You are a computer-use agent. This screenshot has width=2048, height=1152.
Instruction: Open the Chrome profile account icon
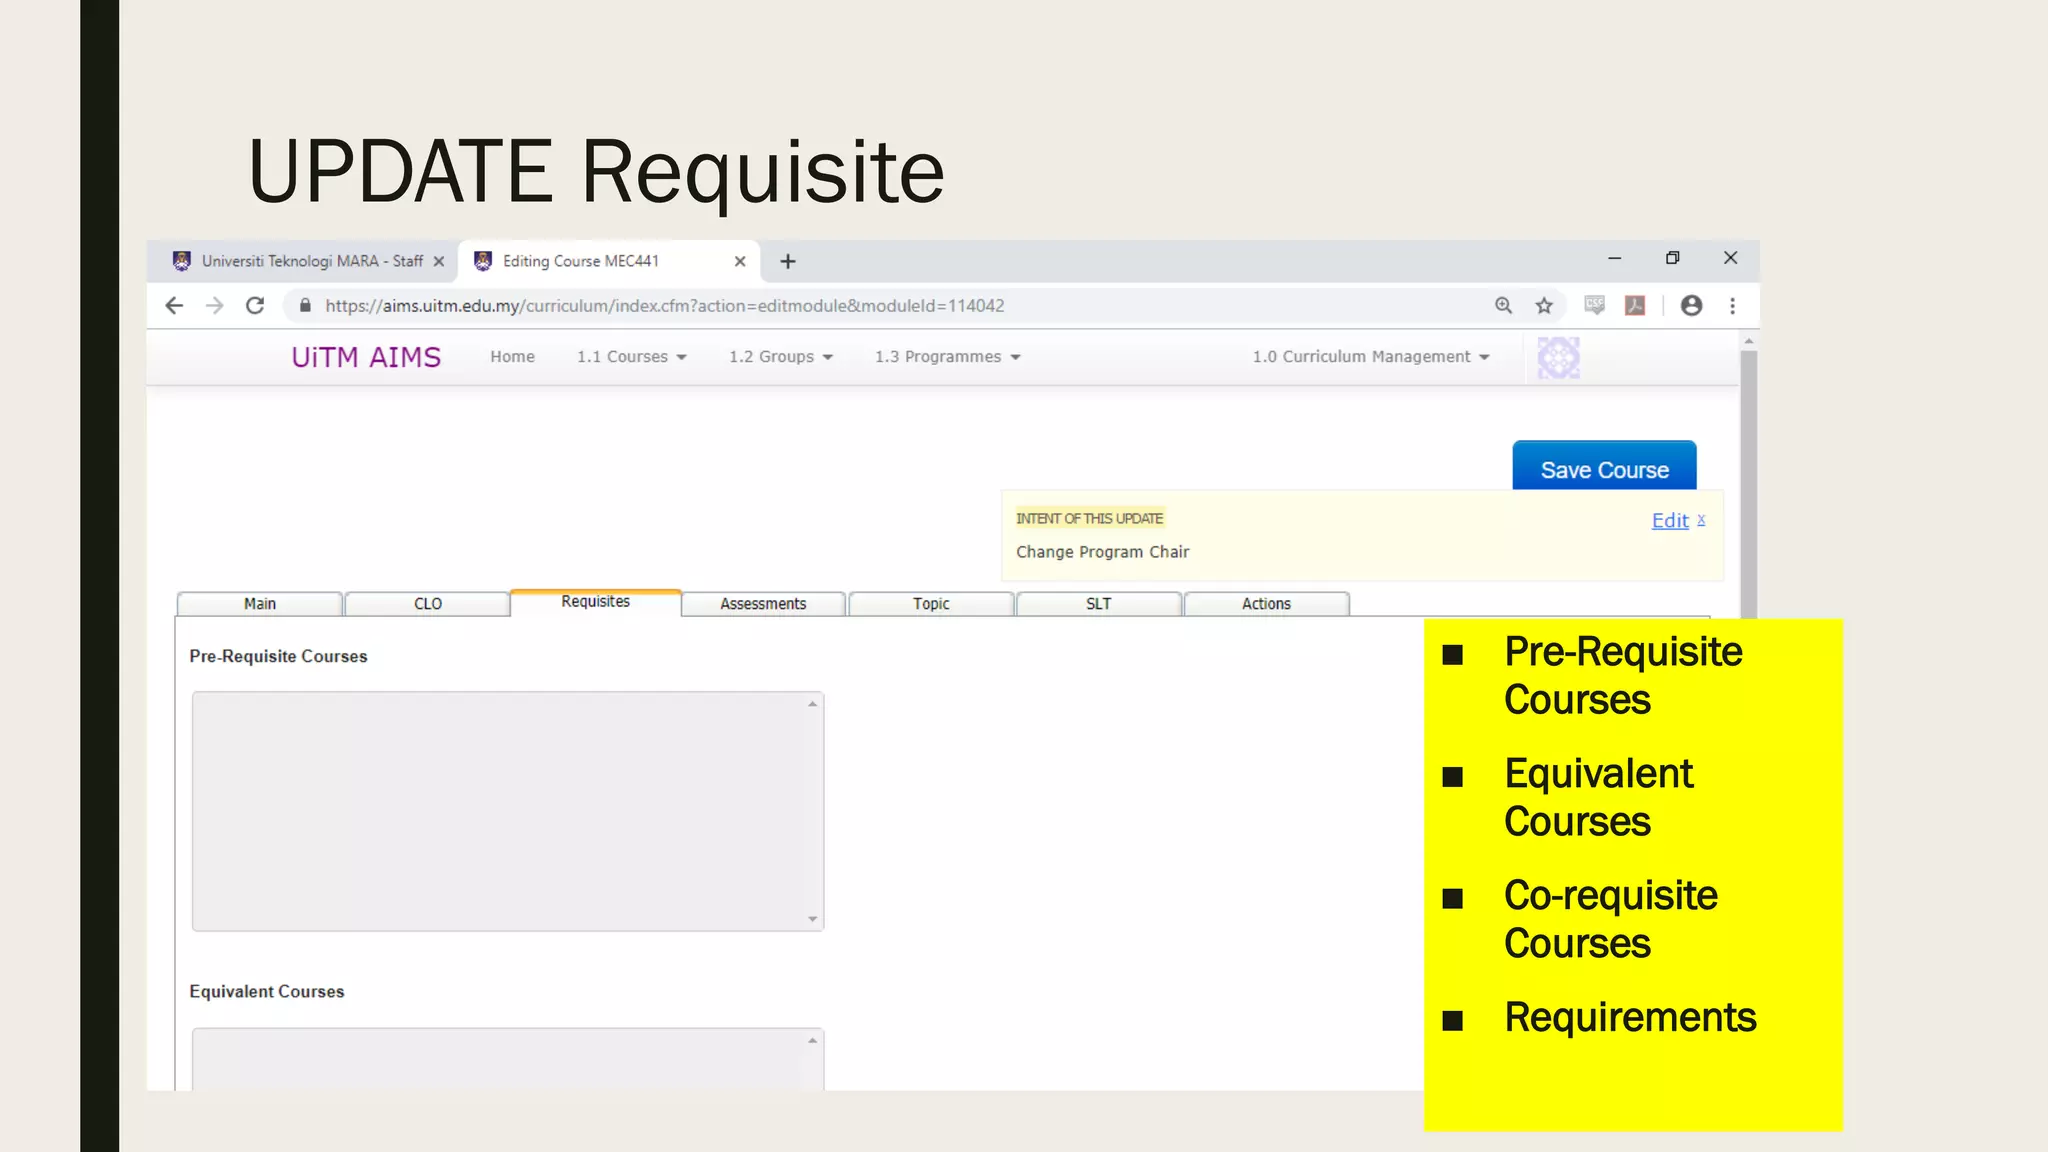tap(1691, 306)
